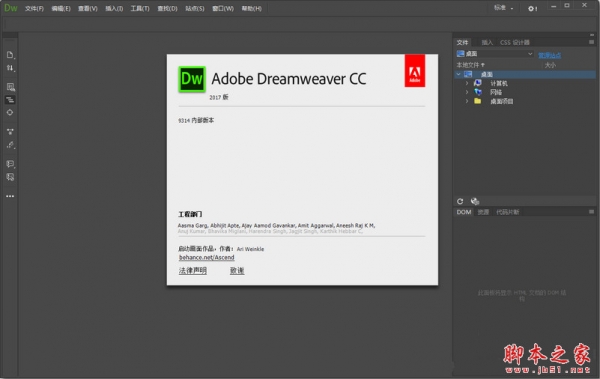Screen dimensions: 600x379
Task: Click the file management up/down arrows icon
Action: [10, 68]
